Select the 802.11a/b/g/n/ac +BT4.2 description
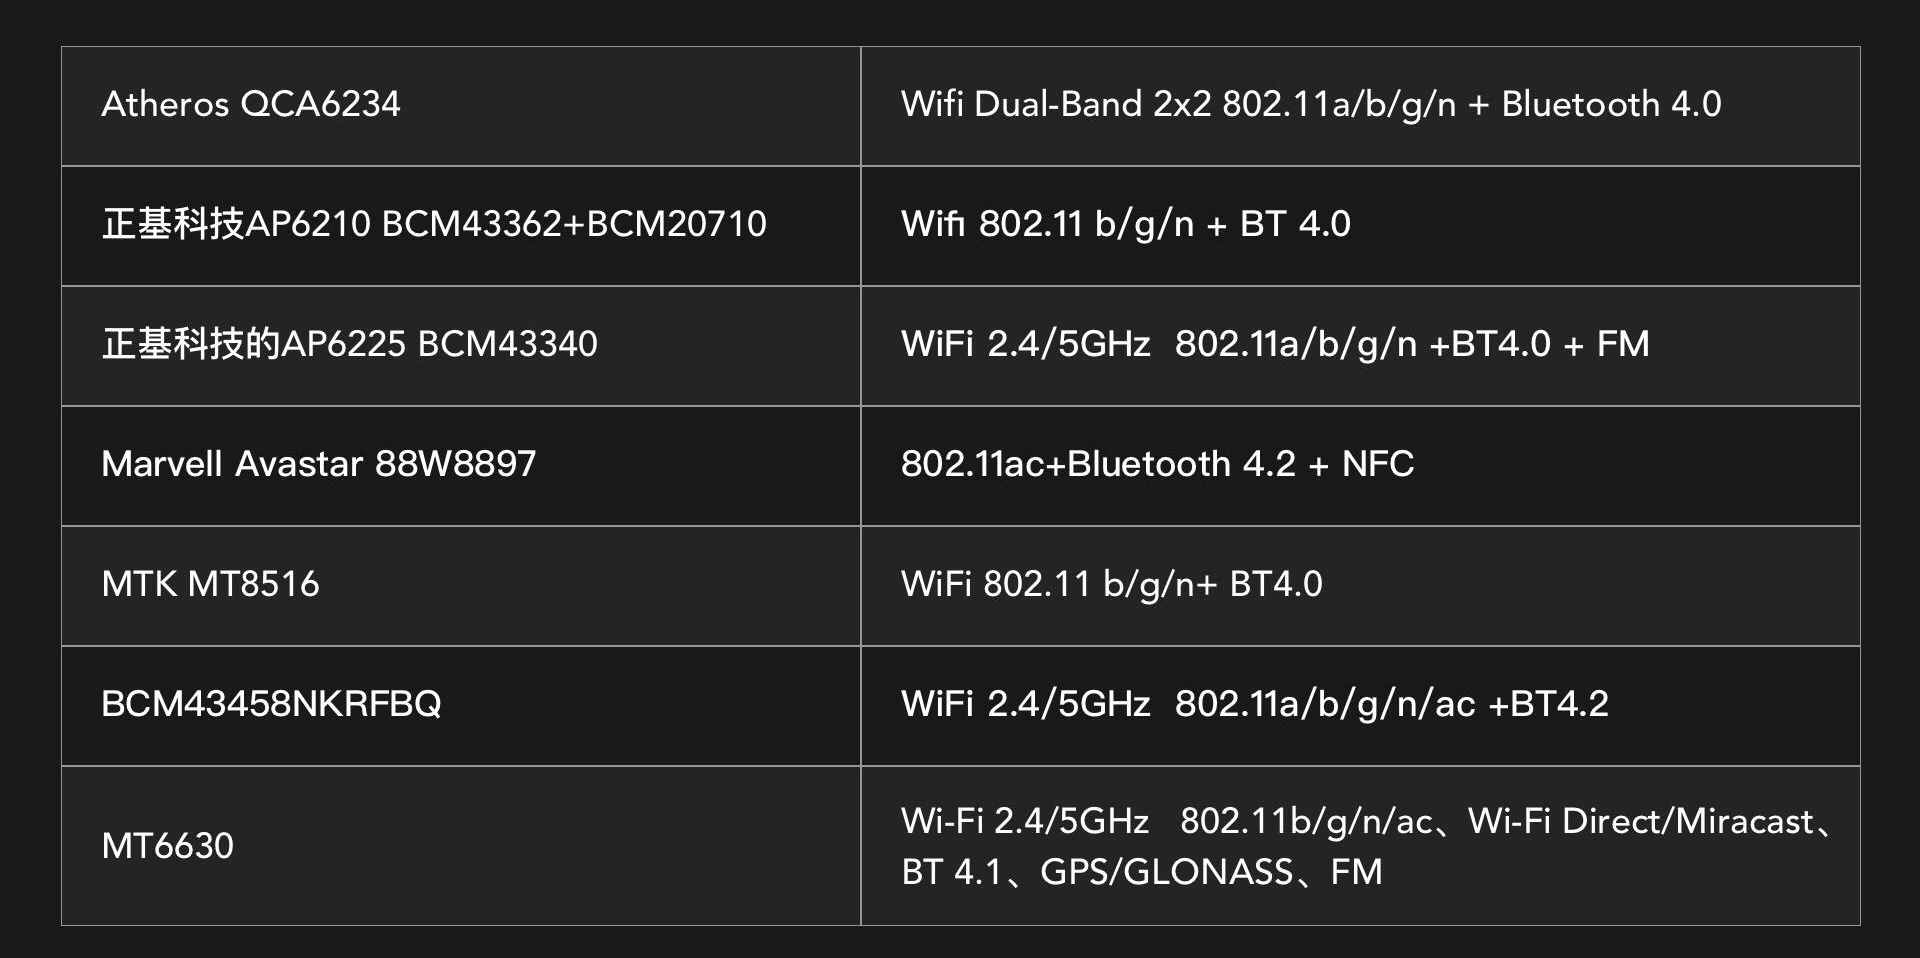This screenshot has width=1920, height=958. pyautogui.click(x=1391, y=704)
